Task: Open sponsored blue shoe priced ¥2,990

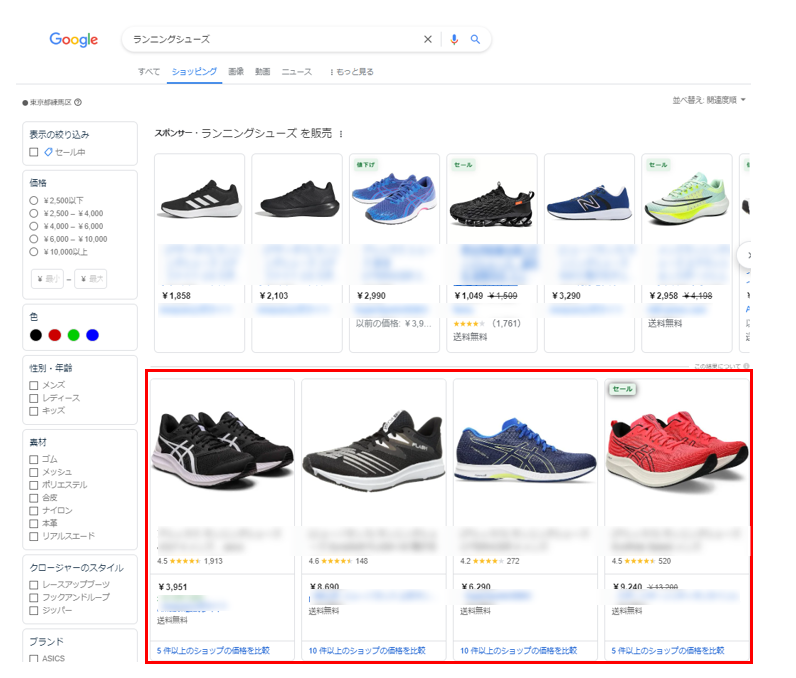Action: (394, 253)
